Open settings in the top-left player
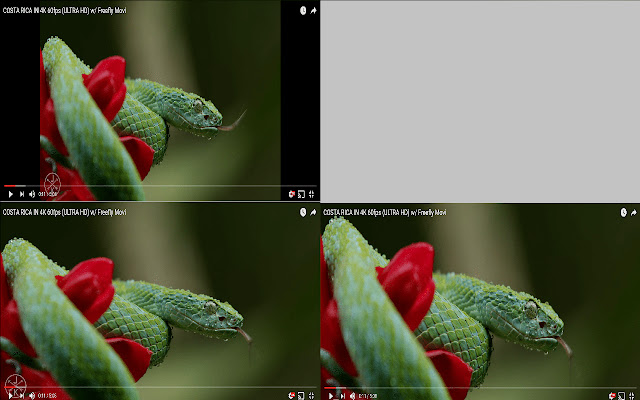The image size is (640, 400). [291, 194]
